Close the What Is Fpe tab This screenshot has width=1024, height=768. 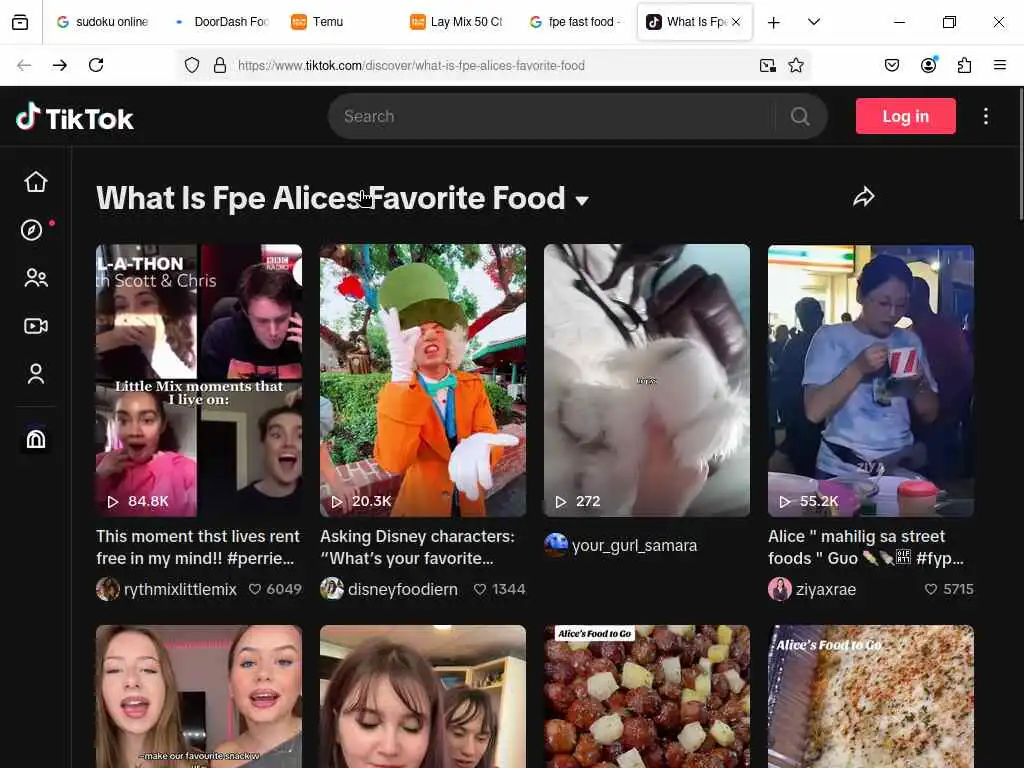point(736,22)
